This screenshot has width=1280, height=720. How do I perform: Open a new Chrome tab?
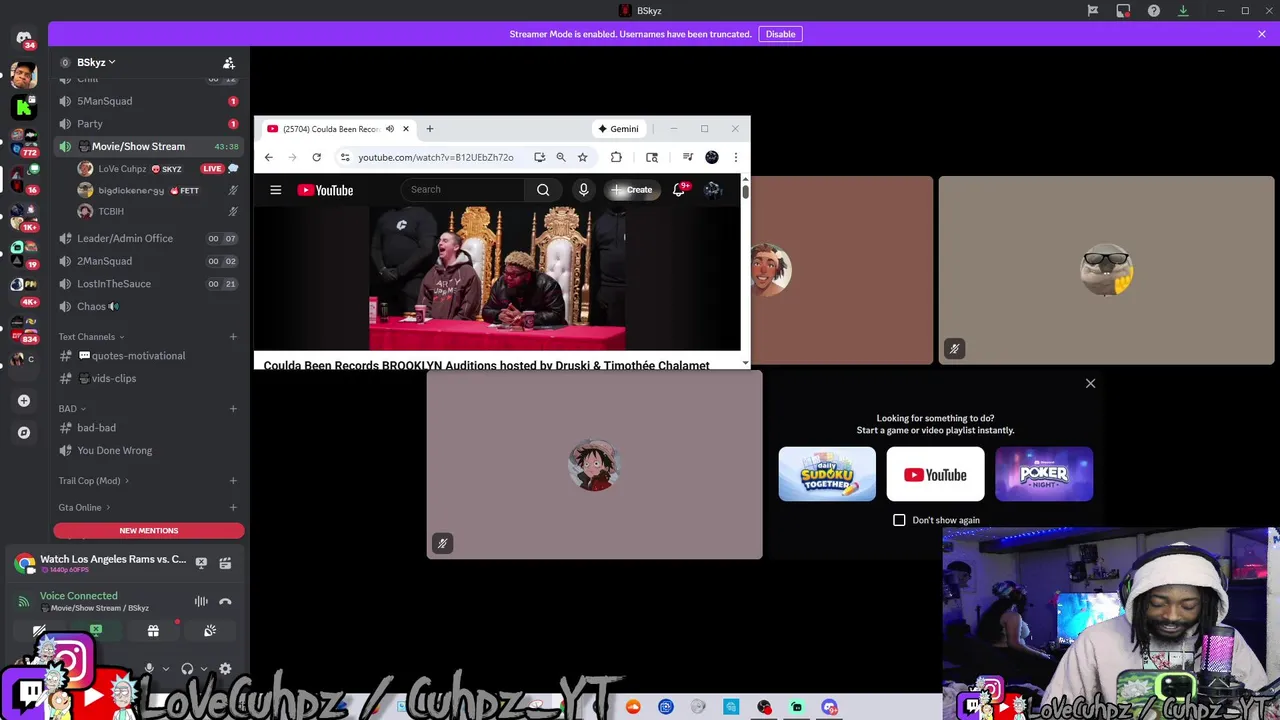click(430, 129)
